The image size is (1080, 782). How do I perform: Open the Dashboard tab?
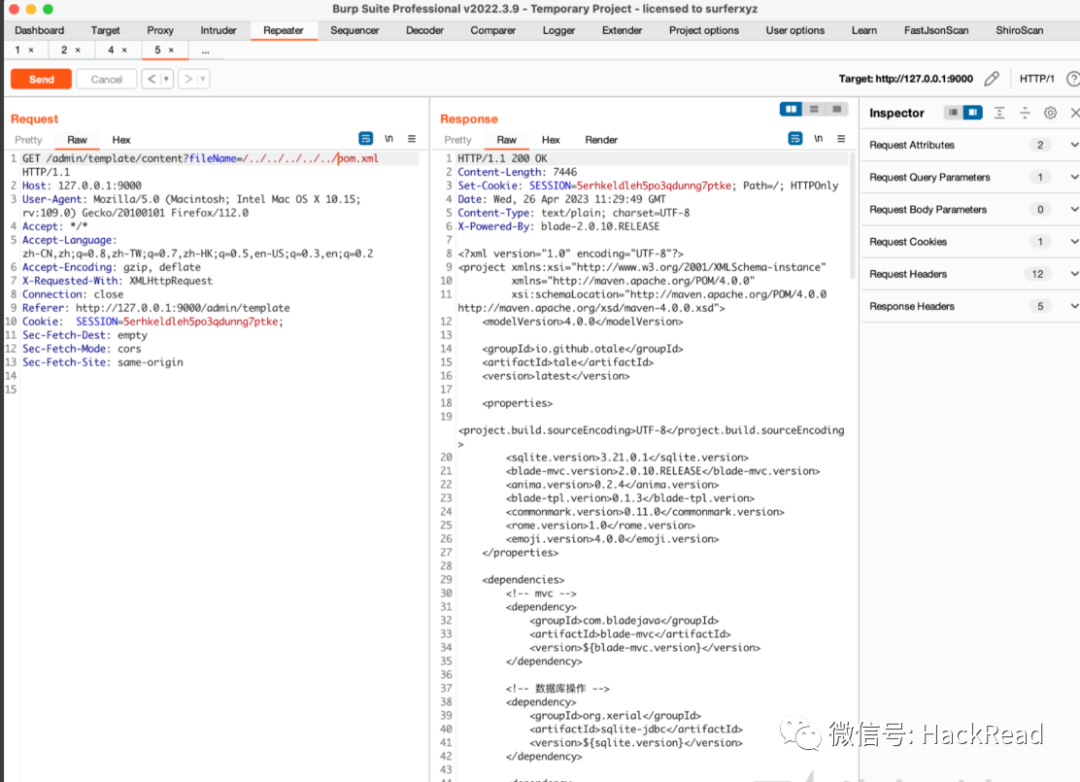(x=39, y=30)
